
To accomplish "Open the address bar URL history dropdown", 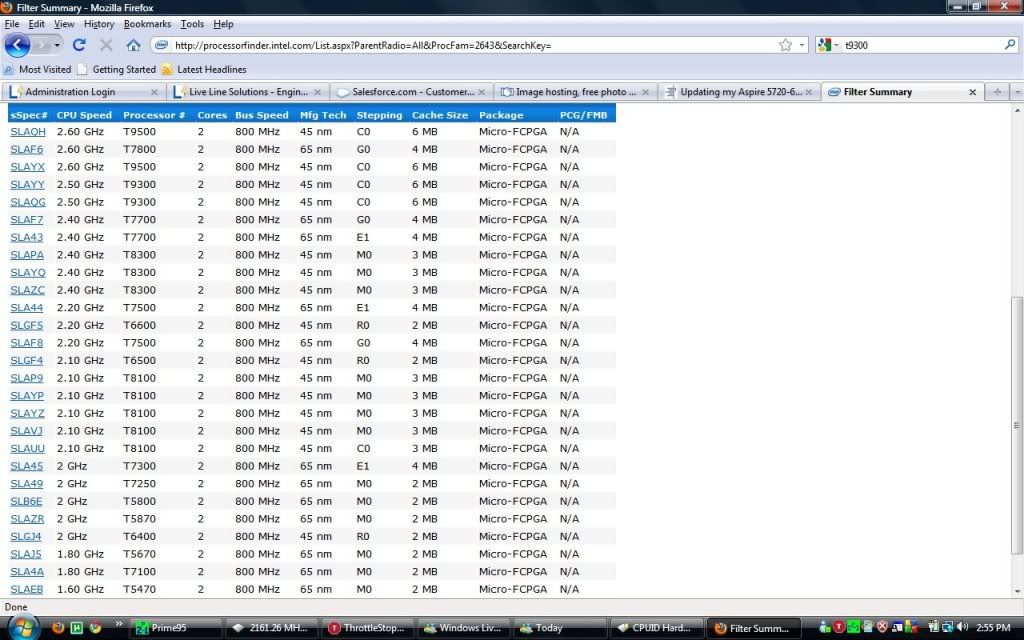I will tap(803, 45).
